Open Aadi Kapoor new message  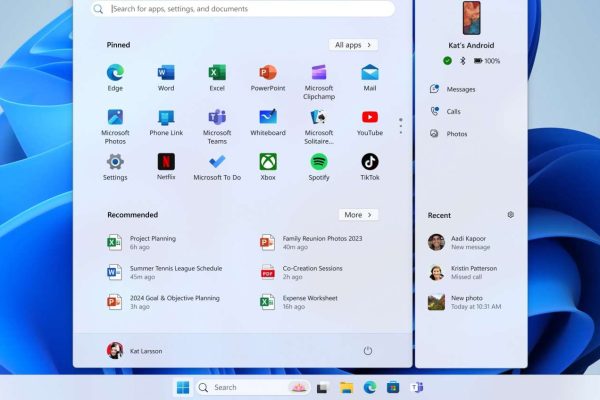(x=459, y=242)
